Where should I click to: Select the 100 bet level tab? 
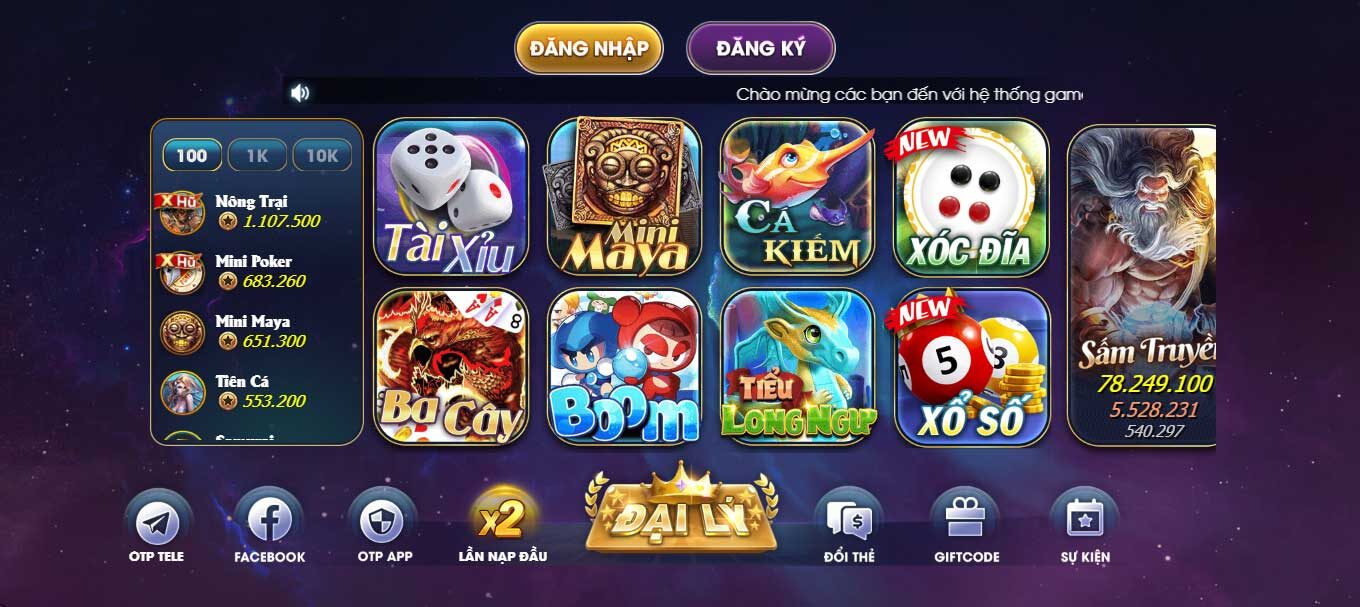coord(192,155)
